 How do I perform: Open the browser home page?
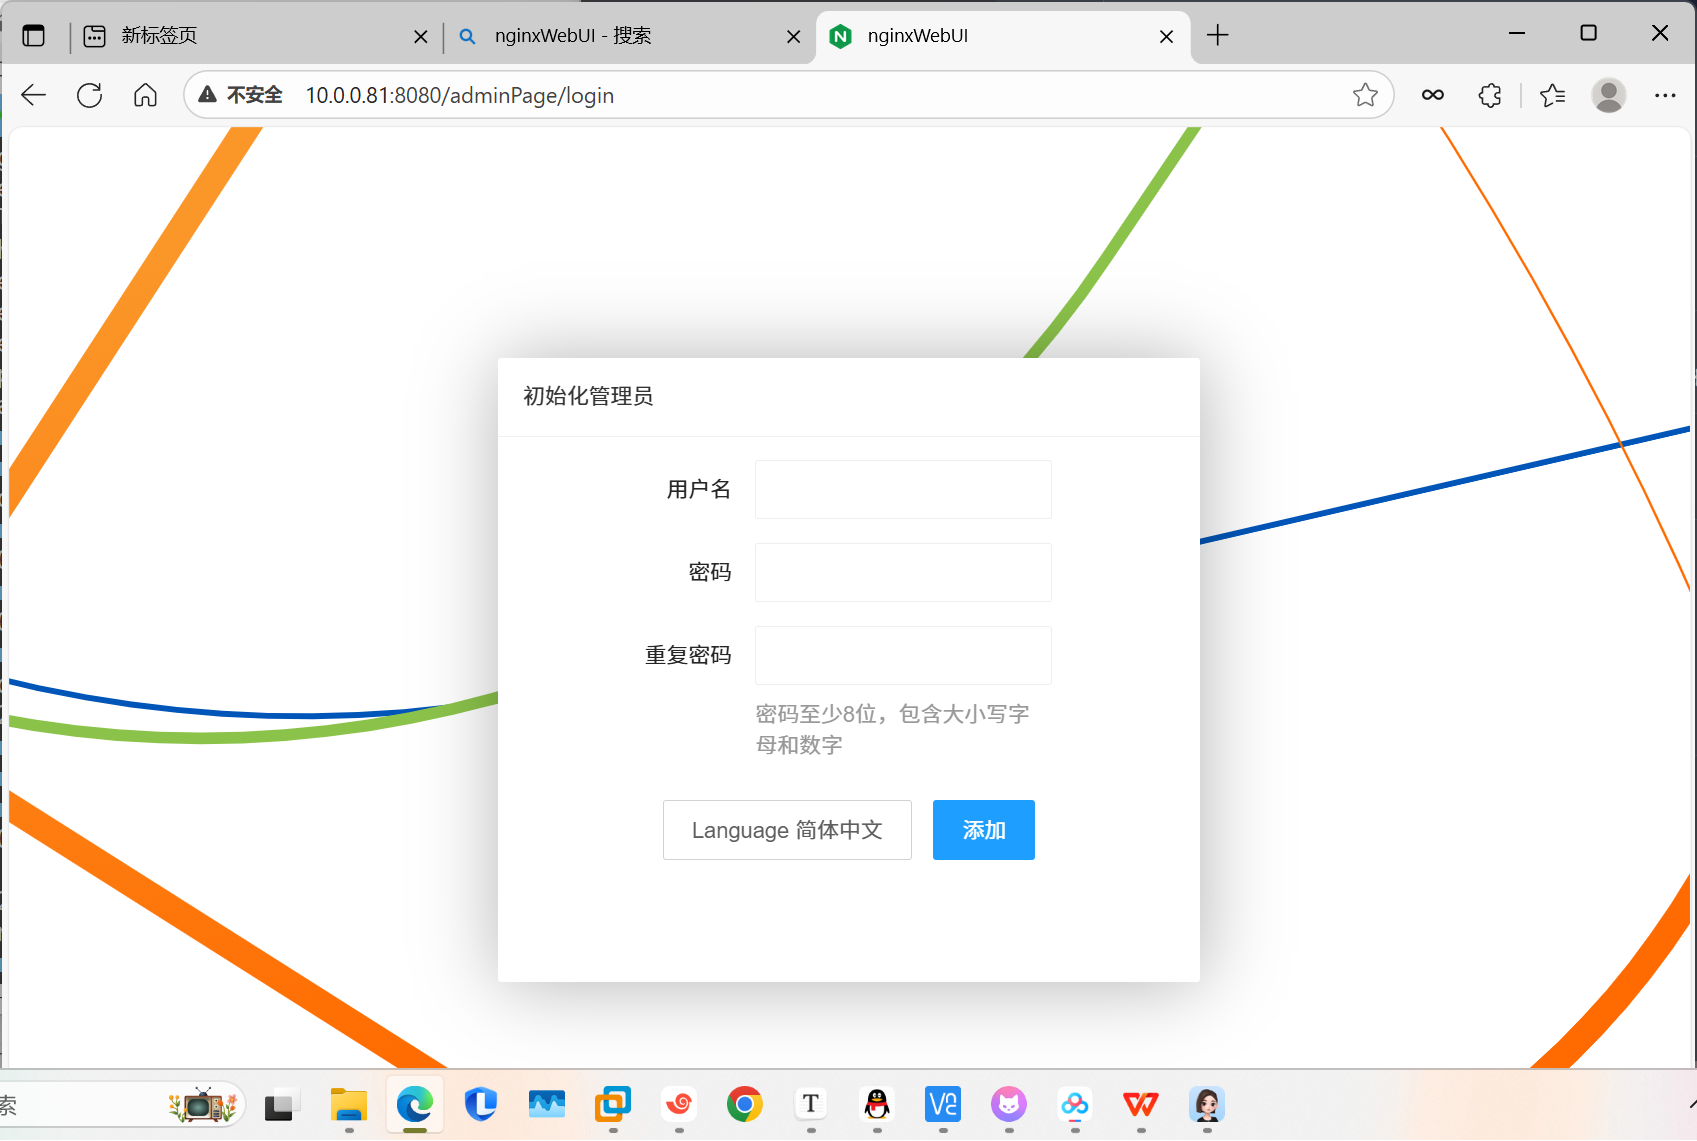pos(146,95)
